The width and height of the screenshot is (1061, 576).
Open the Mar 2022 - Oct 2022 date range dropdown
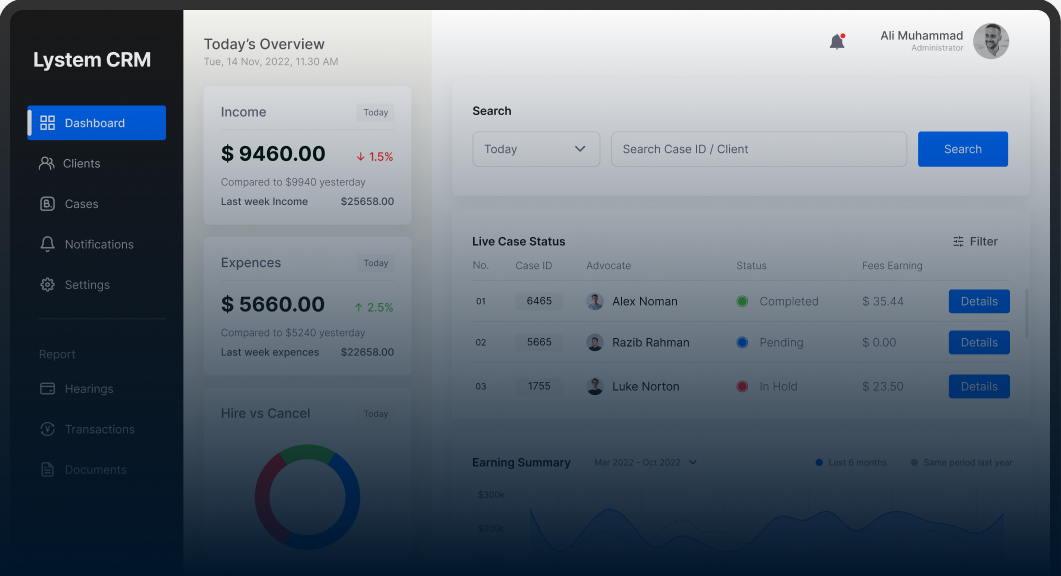click(x=645, y=462)
